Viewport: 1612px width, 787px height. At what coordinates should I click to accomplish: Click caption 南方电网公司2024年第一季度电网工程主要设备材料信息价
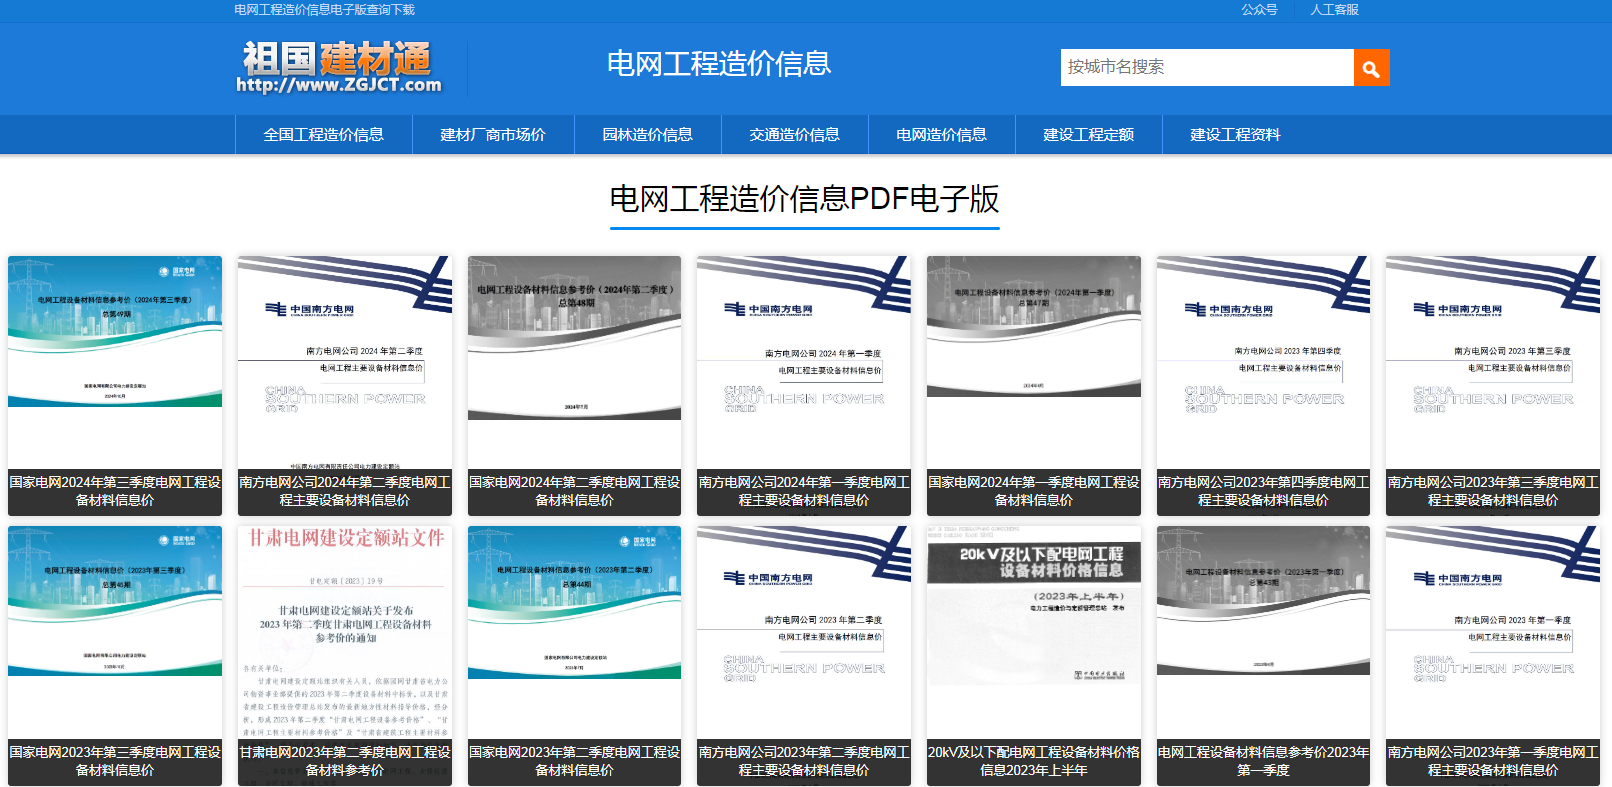[x=804, y=492]
